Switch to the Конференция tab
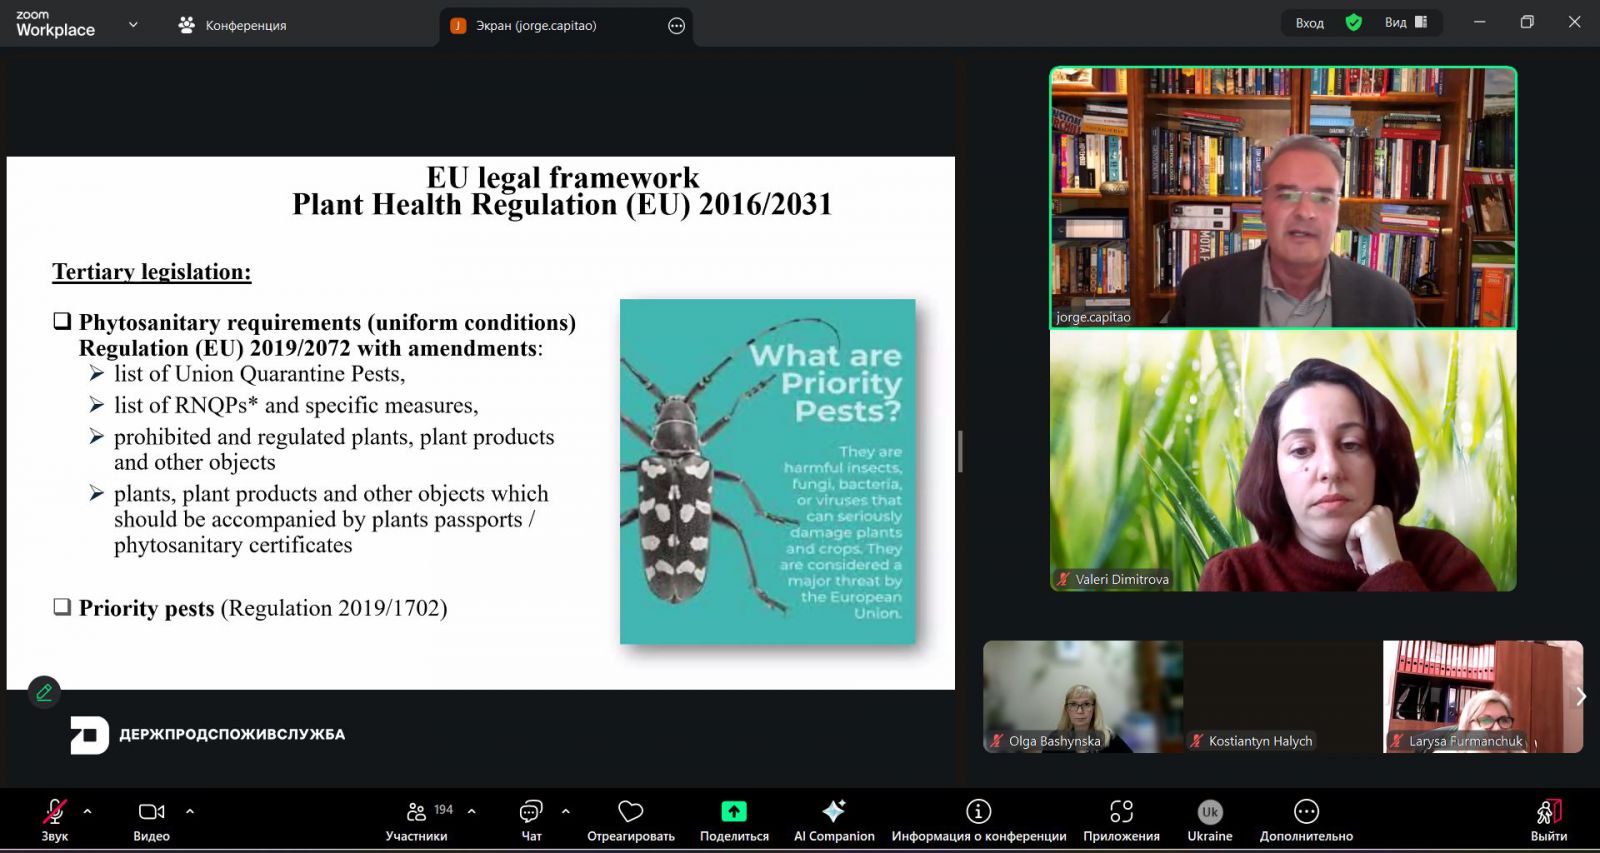Image resolution: width=1600 pixels, height=853 pixels. coord(233,26)
